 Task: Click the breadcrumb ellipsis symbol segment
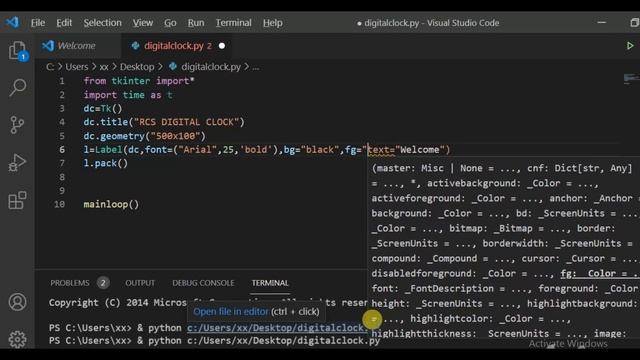(256, 67)
